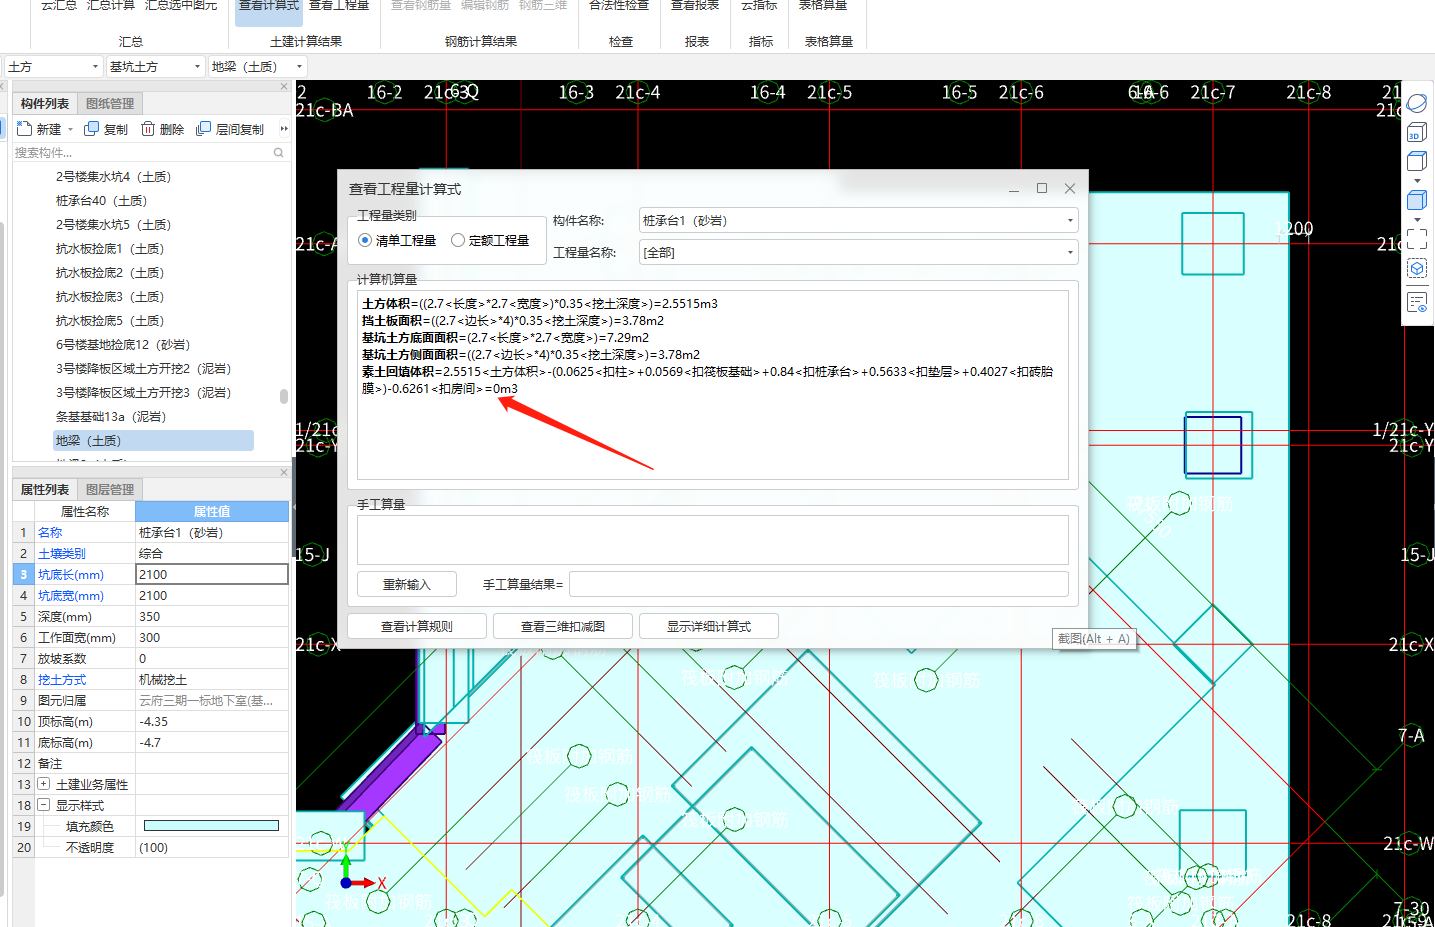The height and width of the screenshot is (927, 1435).
Task: Click the 手工算量 input box
Action: pyautogui.click(x=713, y=540)
